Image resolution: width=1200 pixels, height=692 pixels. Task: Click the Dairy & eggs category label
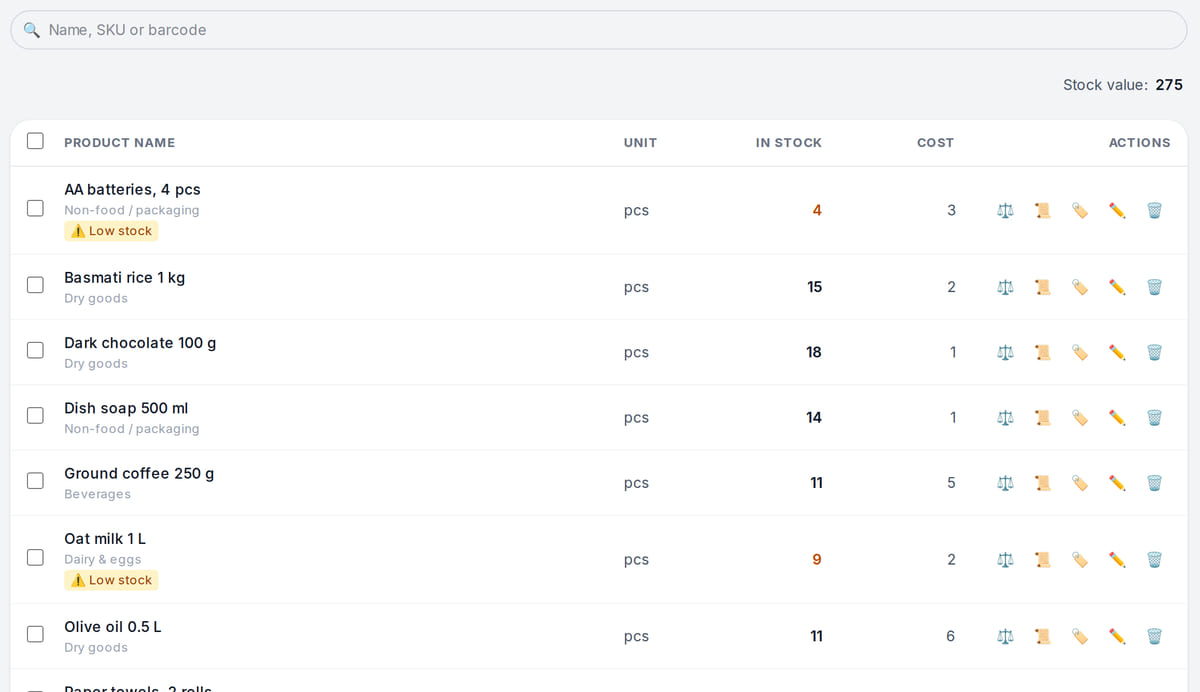pos(102,559)
